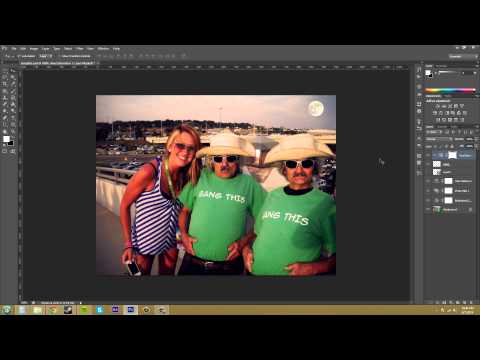Click the Photoshop taskbar icon
The image size is (480, 360).
click(x=131, y=310)
